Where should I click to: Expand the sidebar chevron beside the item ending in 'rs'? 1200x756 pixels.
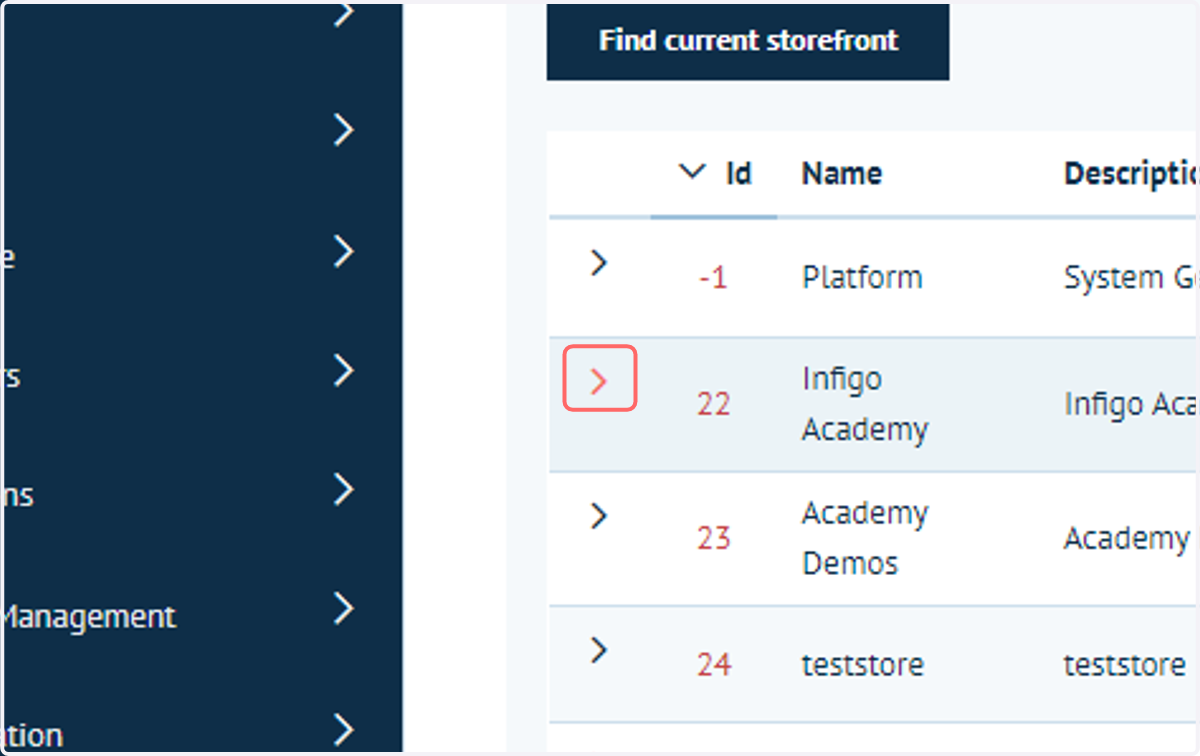tap(344, 371)
